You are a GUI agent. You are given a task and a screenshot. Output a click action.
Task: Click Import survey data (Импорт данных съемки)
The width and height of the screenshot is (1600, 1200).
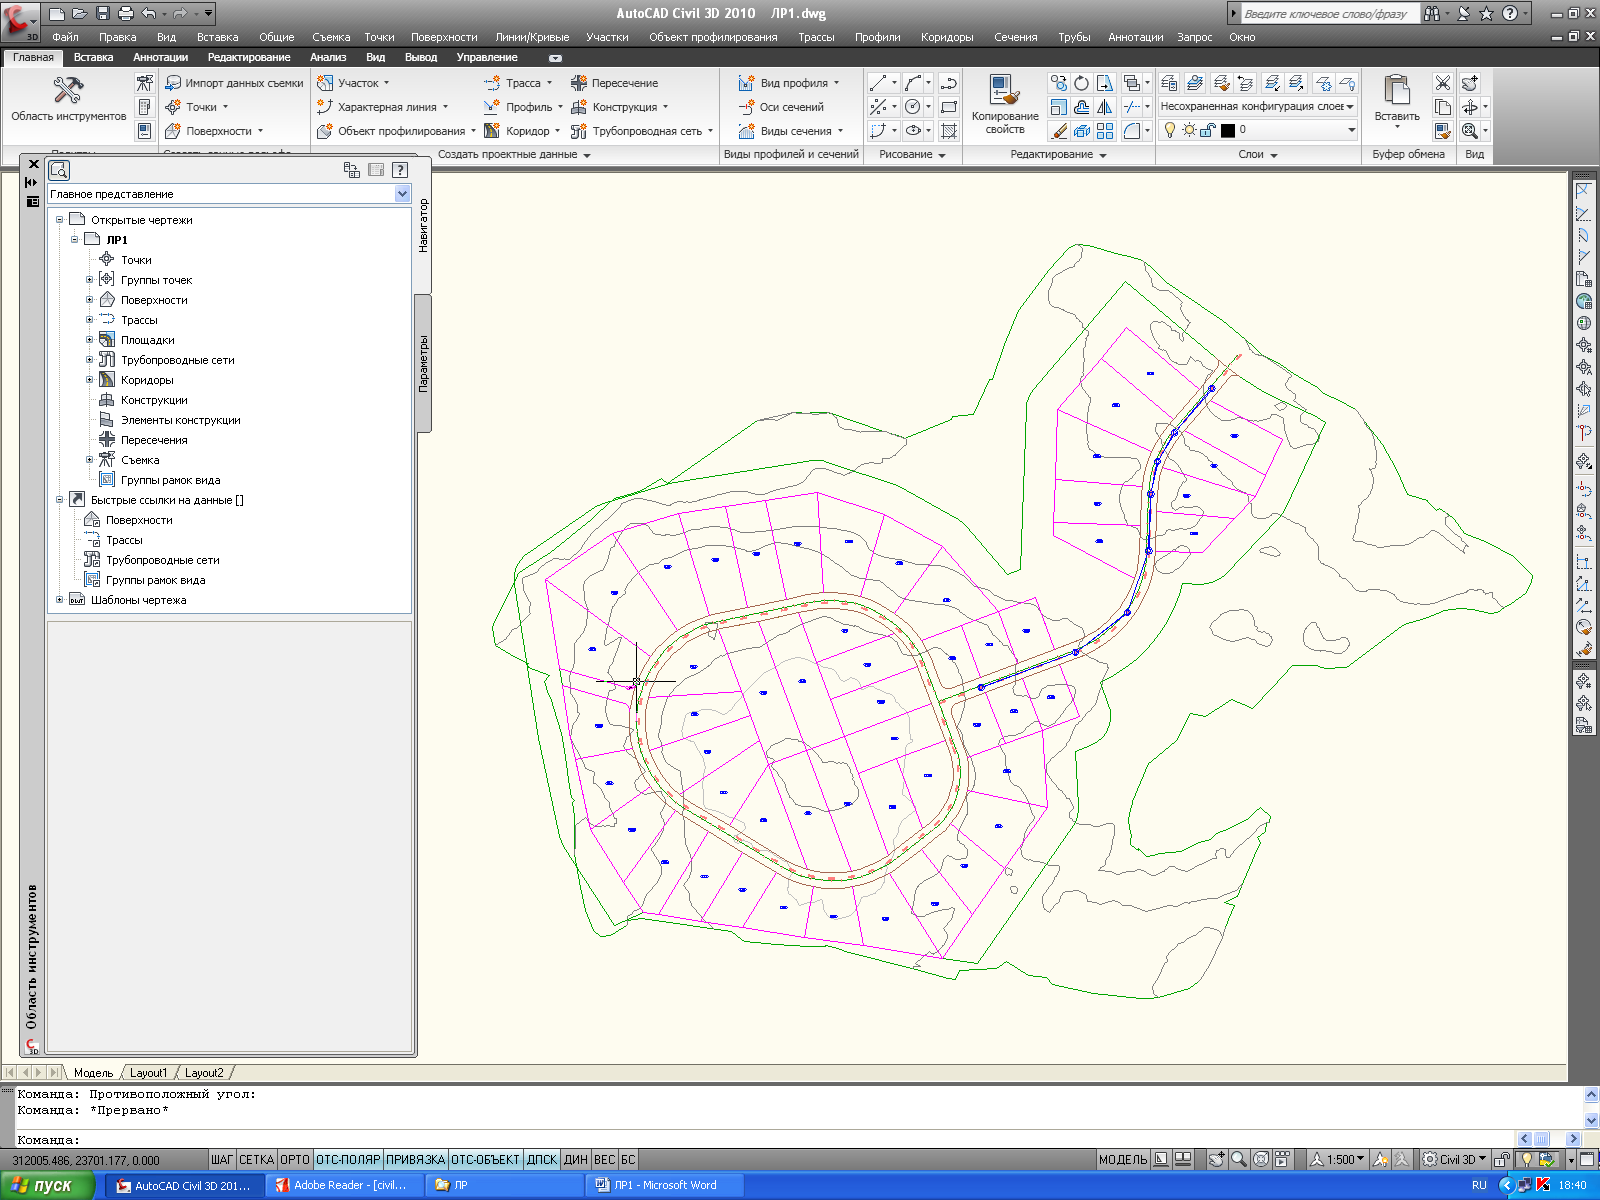click(234, 83)
